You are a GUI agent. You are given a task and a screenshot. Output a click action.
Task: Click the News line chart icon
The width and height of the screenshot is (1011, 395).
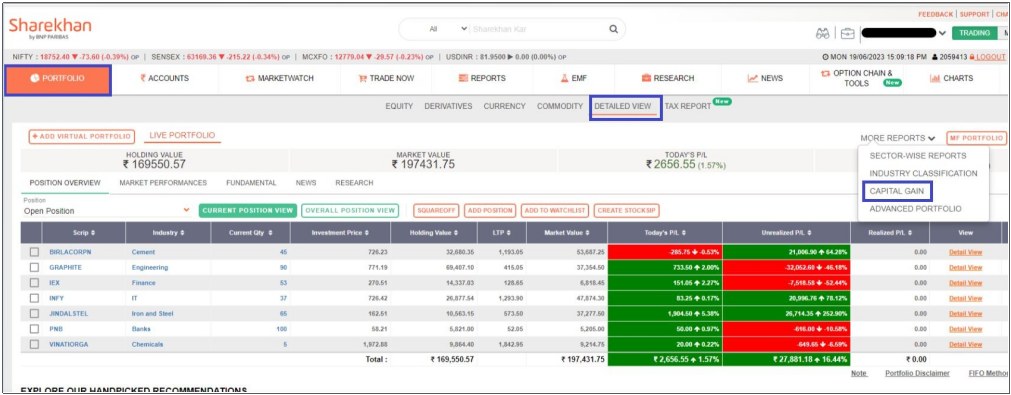tap(752, 79)
